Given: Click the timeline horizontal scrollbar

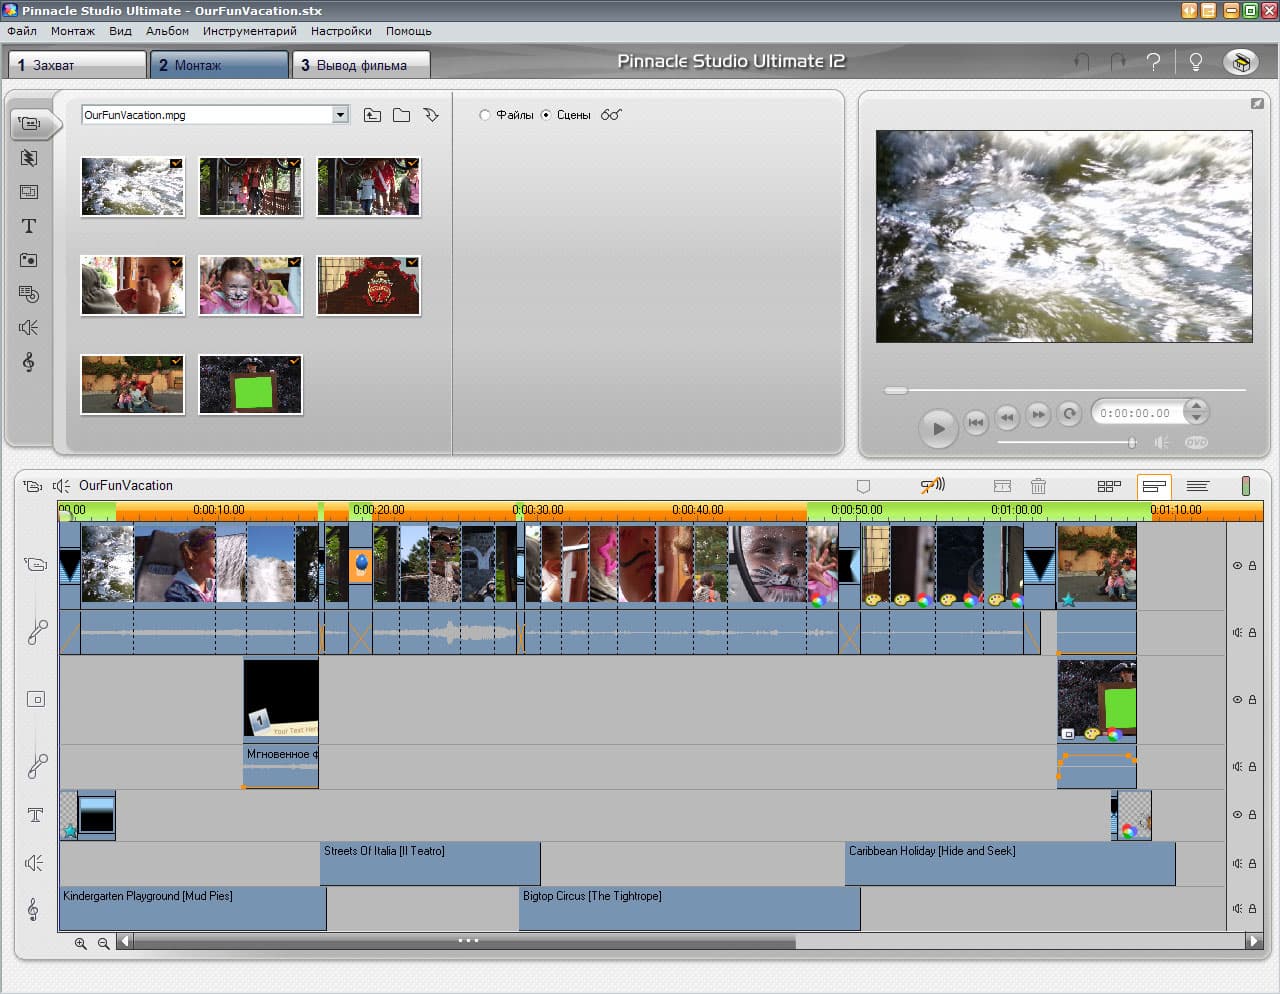Looking at the screenshot, I should pos(465,942).
